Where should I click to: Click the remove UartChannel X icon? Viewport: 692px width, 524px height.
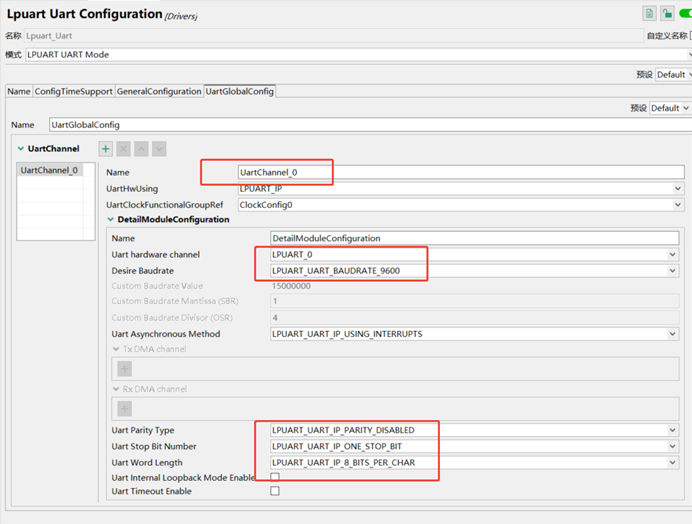point(124,149)
